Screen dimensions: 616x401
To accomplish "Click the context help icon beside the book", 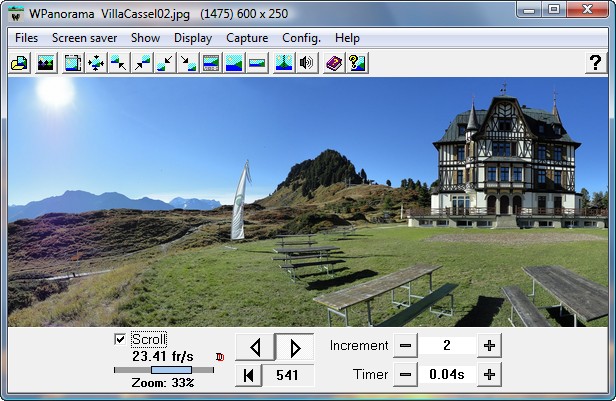I will click(357, 63).
